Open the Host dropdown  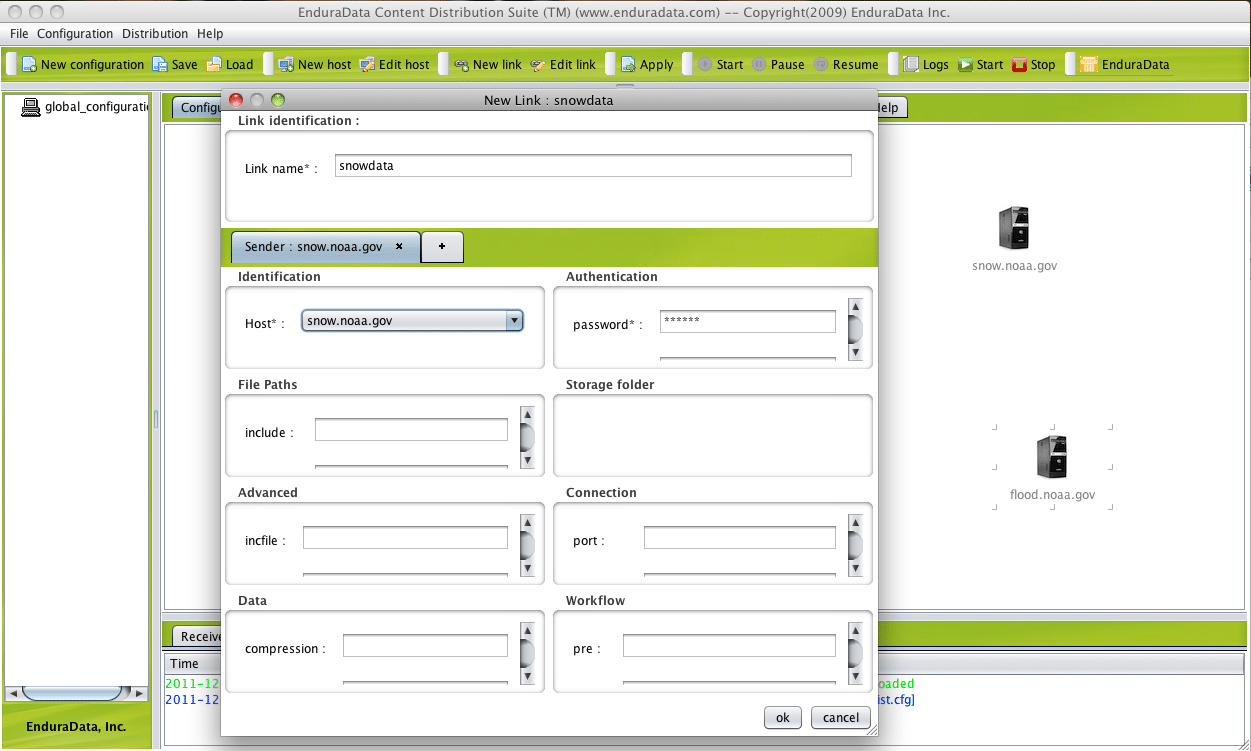412,321
